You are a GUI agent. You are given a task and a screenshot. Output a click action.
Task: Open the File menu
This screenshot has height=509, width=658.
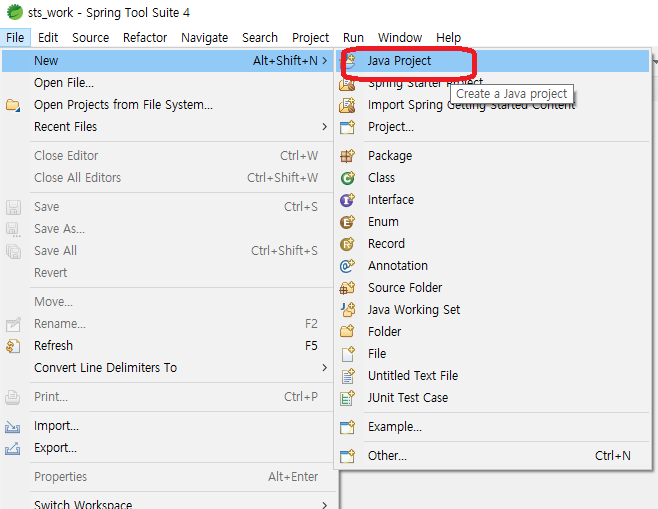tap(15, 38)
